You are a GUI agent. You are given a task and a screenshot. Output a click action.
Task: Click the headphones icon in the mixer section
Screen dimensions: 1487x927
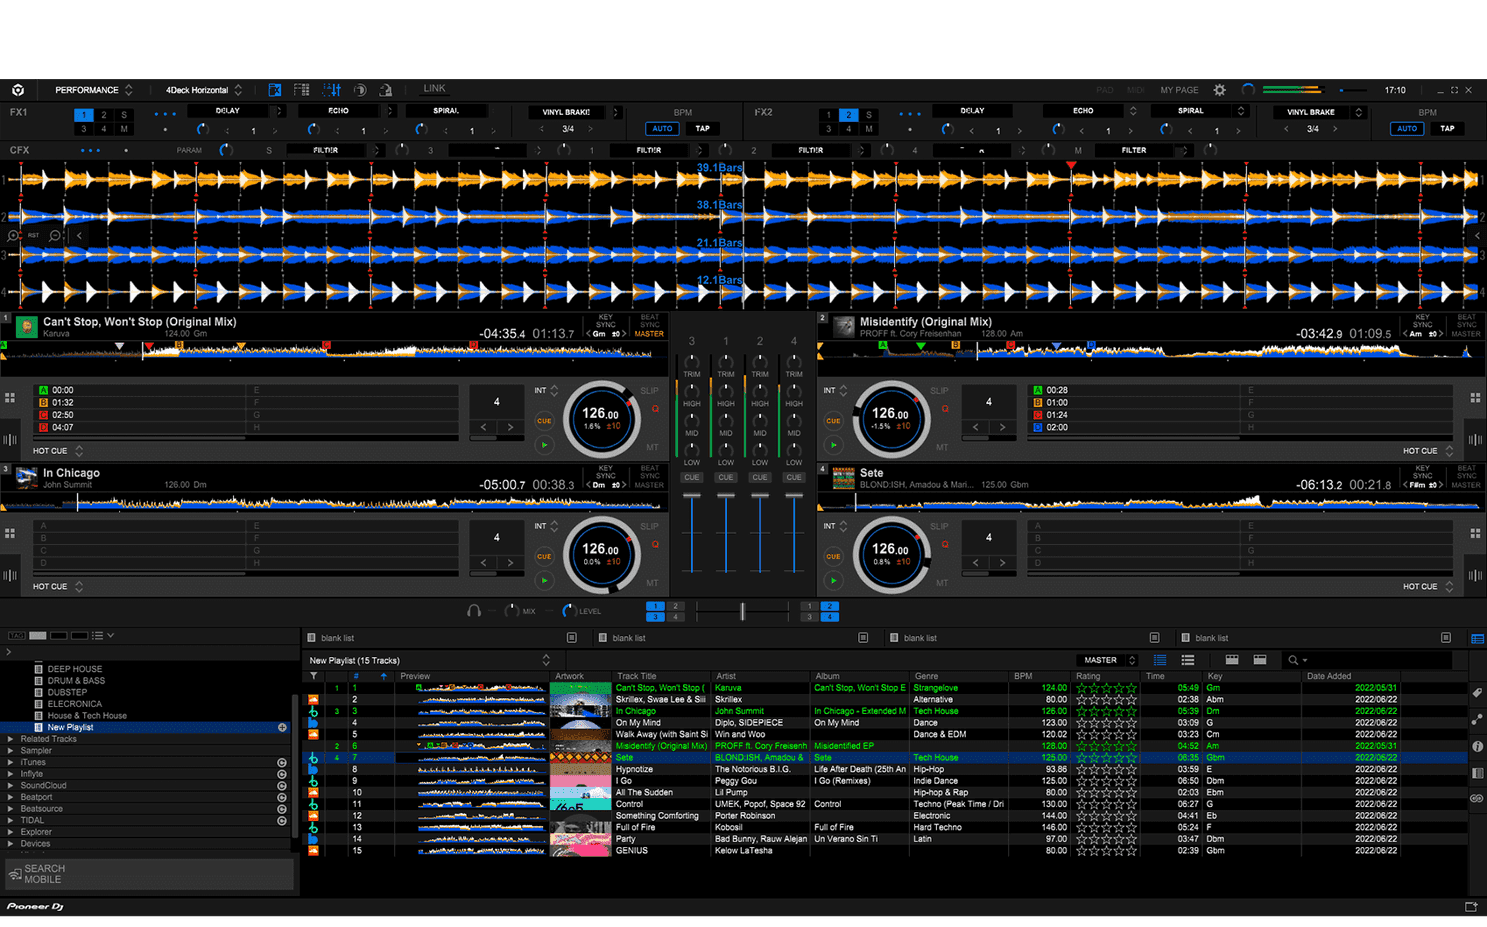474,610
